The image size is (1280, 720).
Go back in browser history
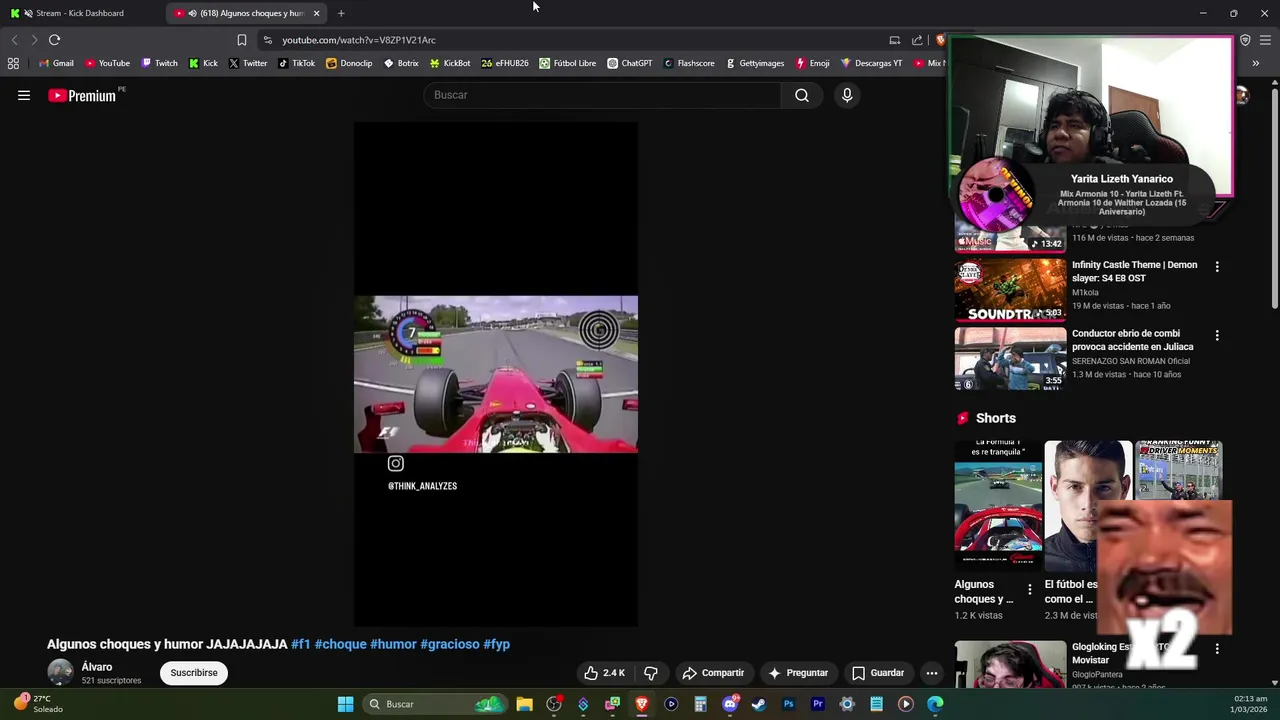coord(14,40)
